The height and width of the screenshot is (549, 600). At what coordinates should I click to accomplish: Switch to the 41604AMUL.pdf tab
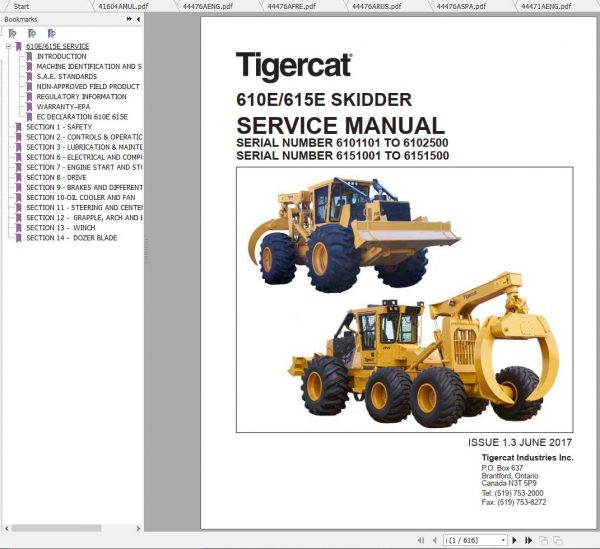(x=123, y=6)
